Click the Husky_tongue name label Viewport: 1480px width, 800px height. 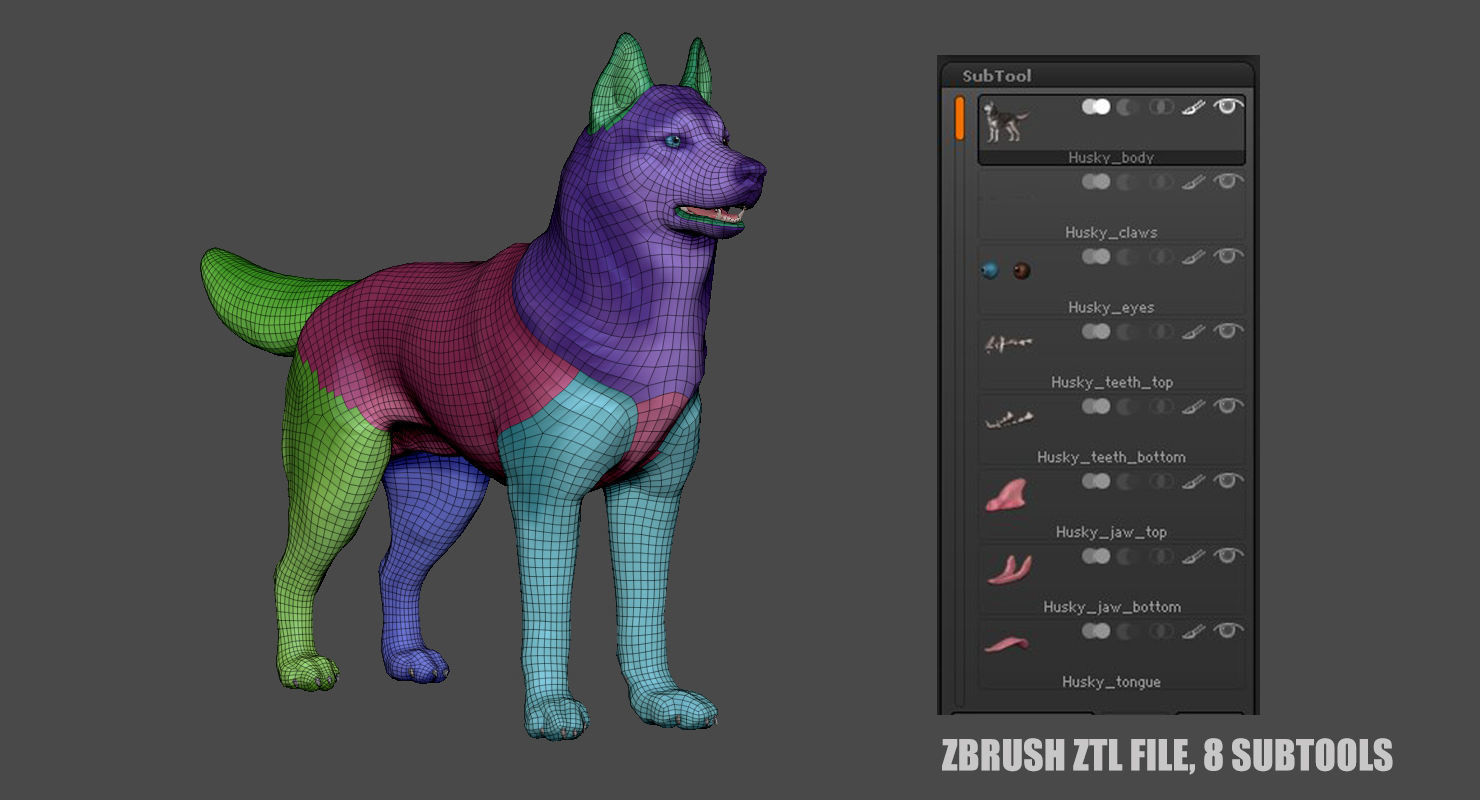click(1110, 681)
